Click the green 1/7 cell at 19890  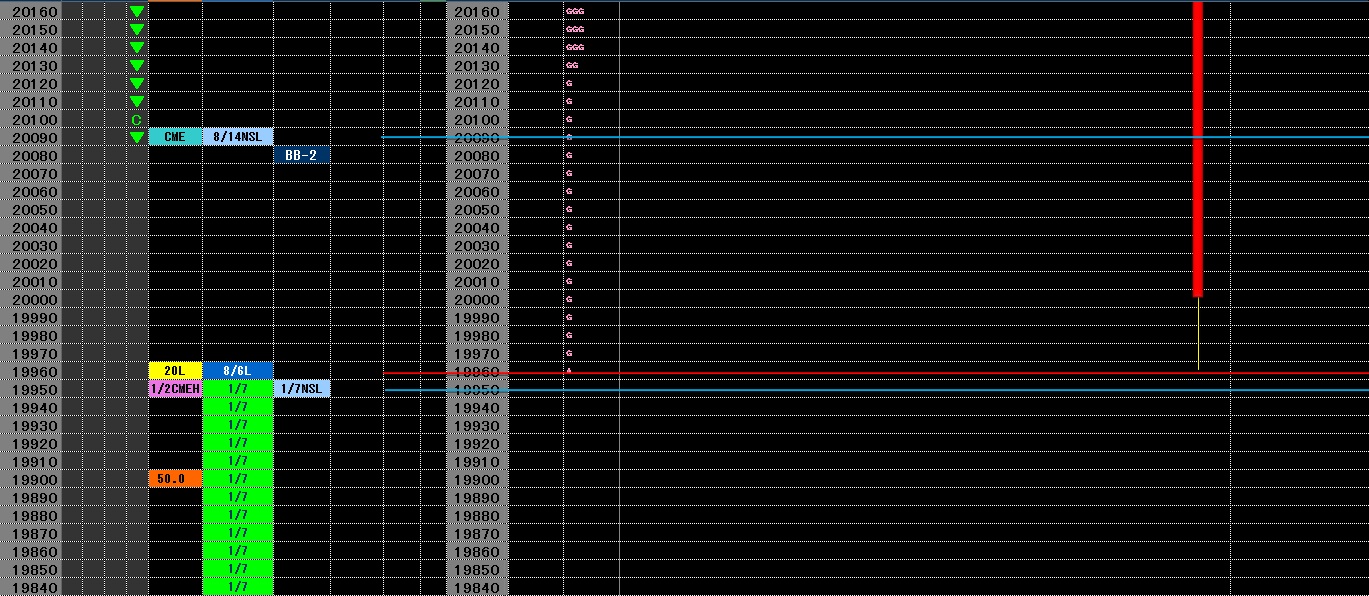point(237,497)
